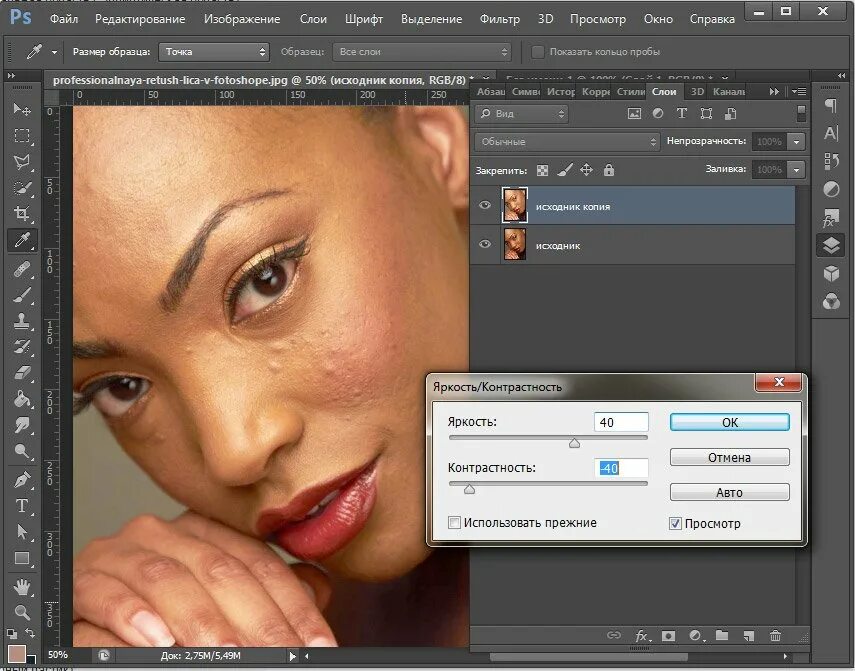This screenshot has height=671, width=855.
Task: Uncheck the 'Просмотр' preview checkbox
Action: (675, 524)
